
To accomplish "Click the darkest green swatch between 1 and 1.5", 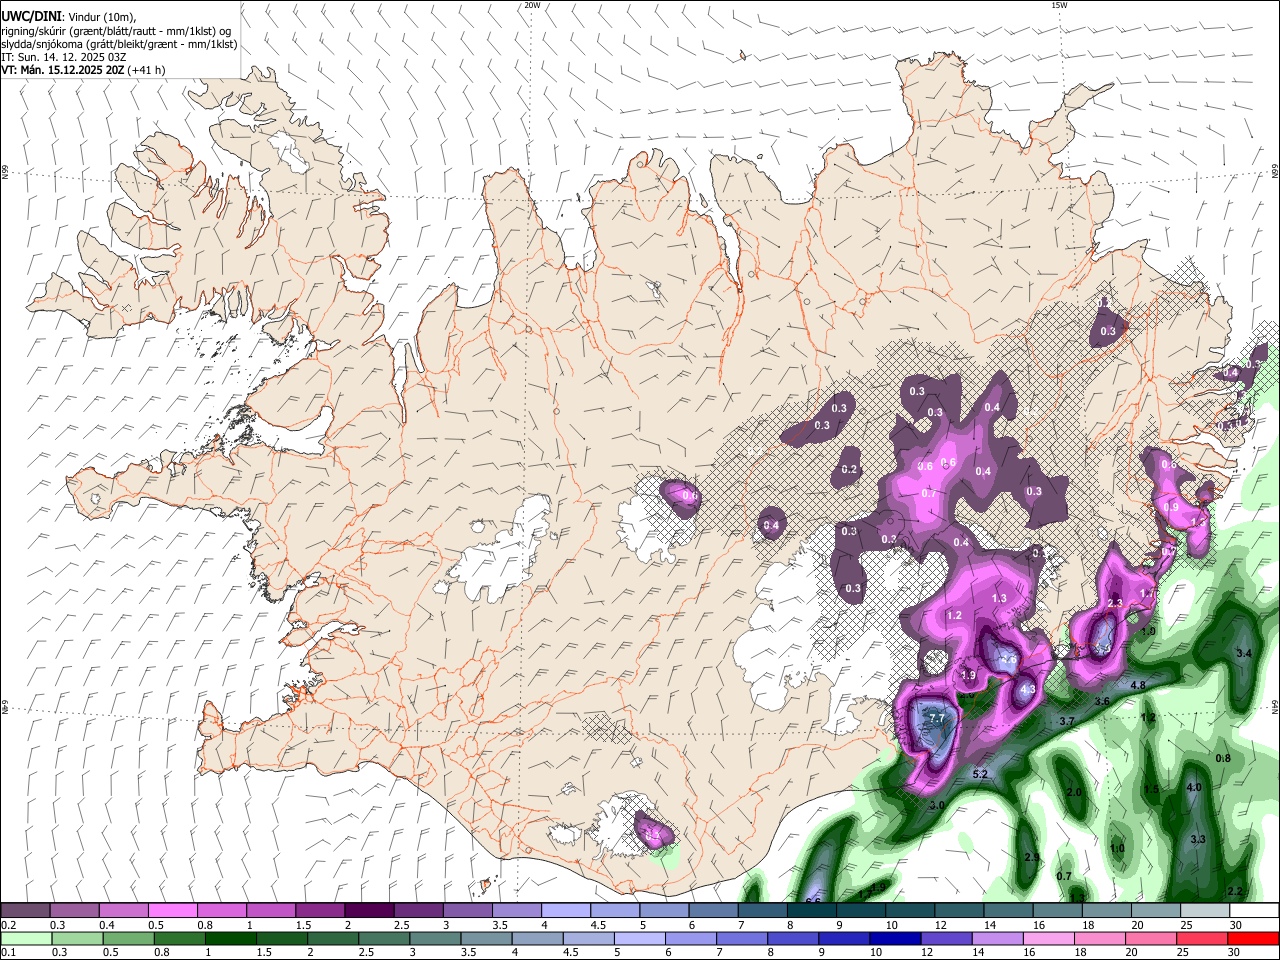I will coord(230,938).
